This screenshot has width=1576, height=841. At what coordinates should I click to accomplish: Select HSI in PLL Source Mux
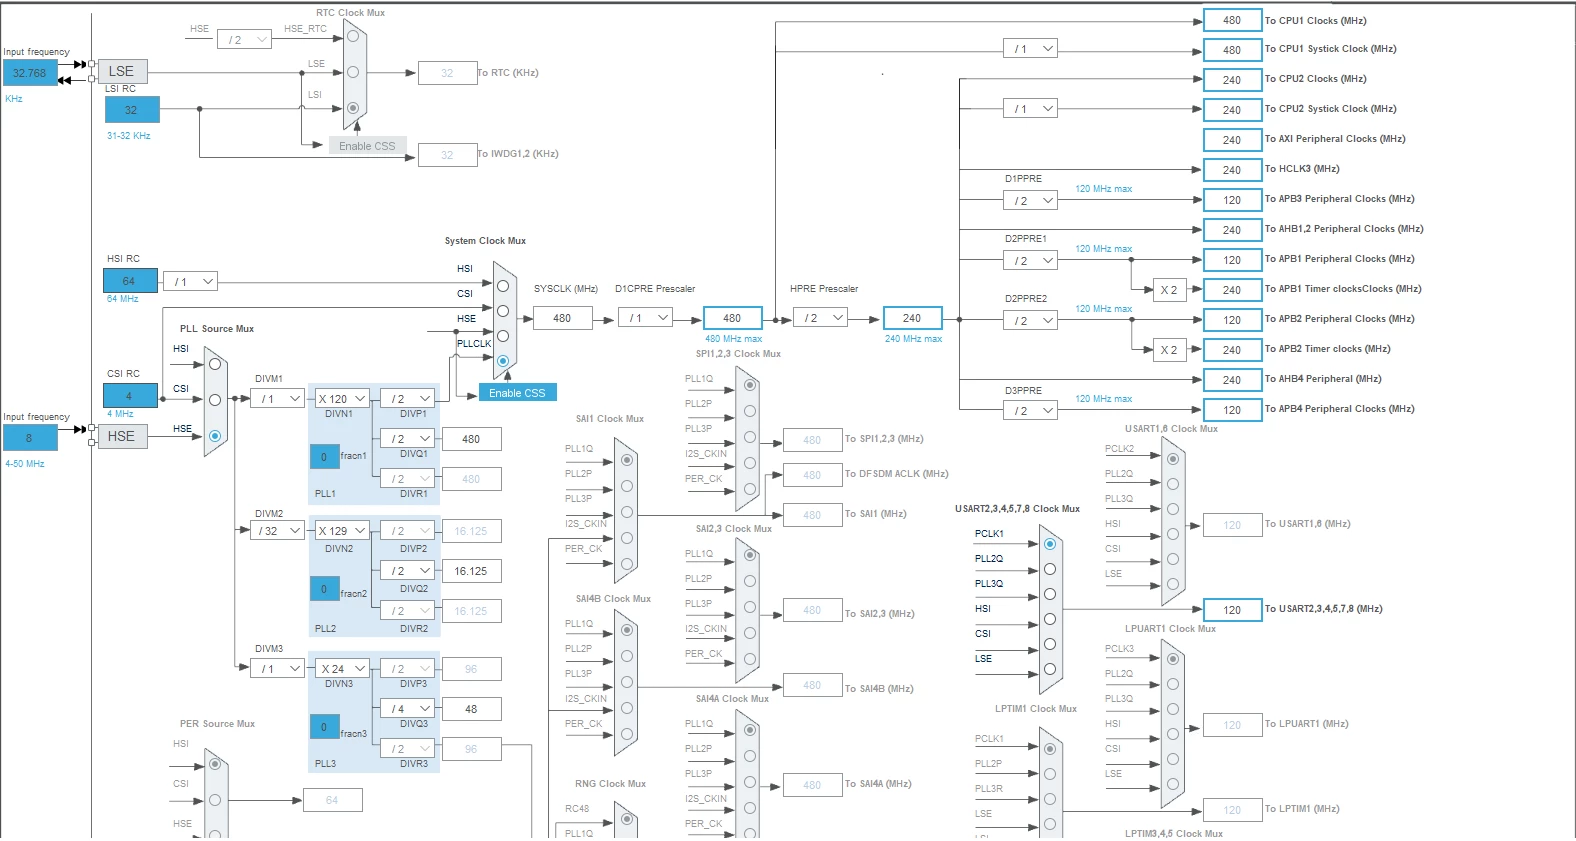coord(215,364)
